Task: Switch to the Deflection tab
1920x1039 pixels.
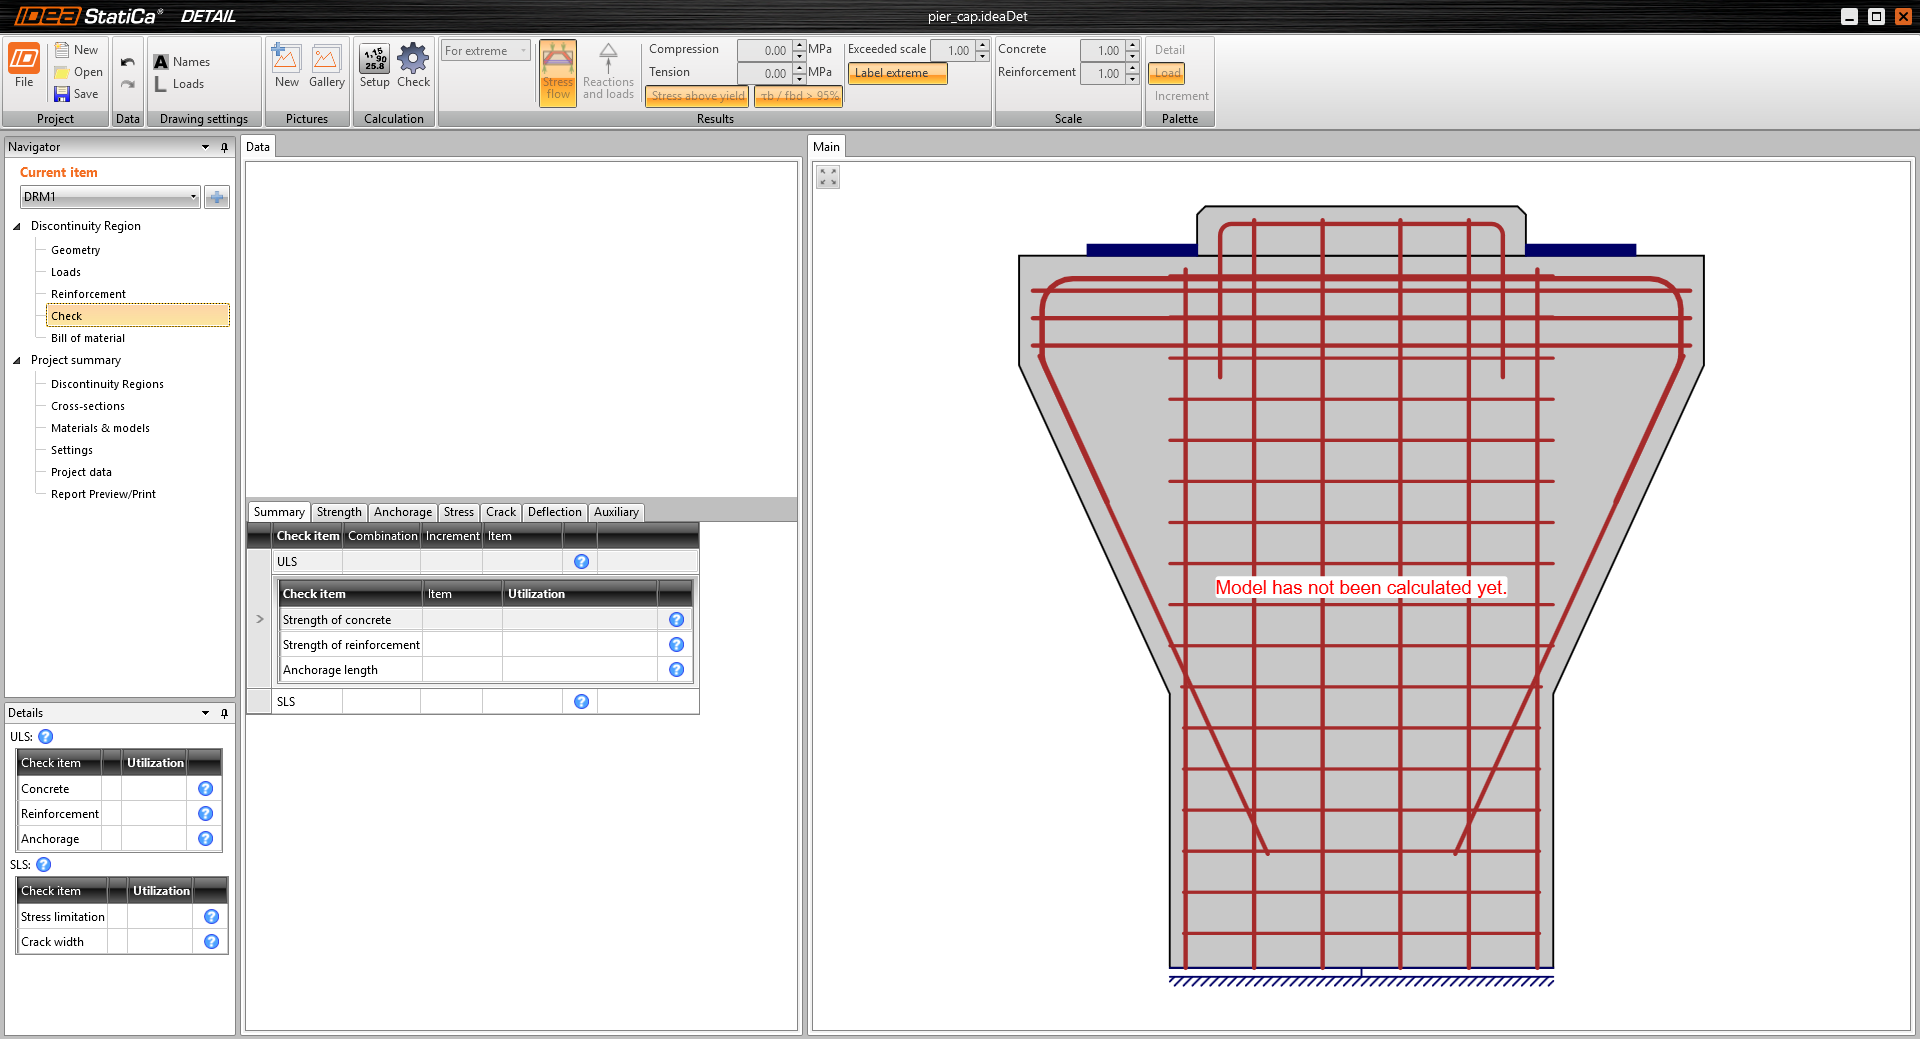Action: point(554,512)
